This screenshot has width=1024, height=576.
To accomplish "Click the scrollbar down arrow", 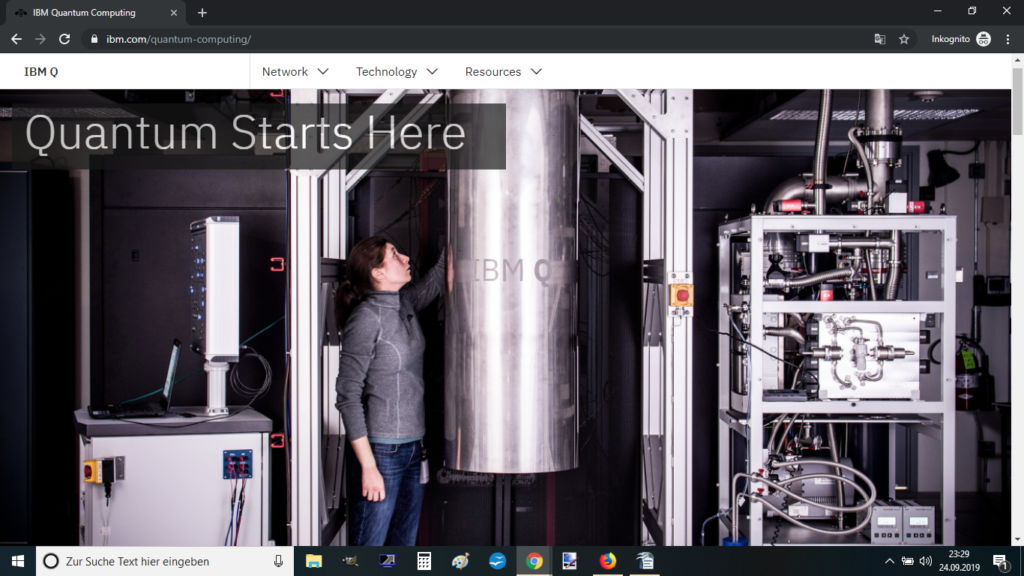I will click(x=1017, y=539).
